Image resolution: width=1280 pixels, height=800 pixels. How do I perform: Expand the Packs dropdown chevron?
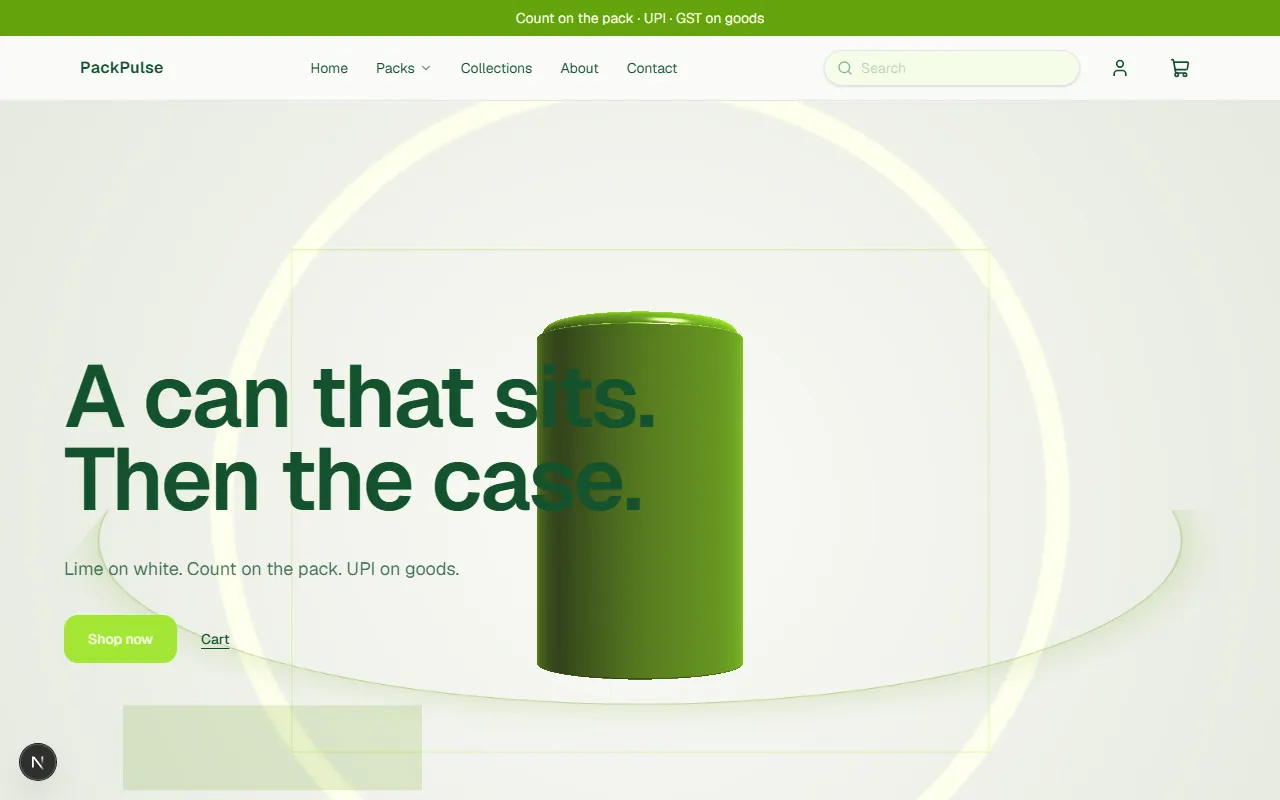point(426,68)
